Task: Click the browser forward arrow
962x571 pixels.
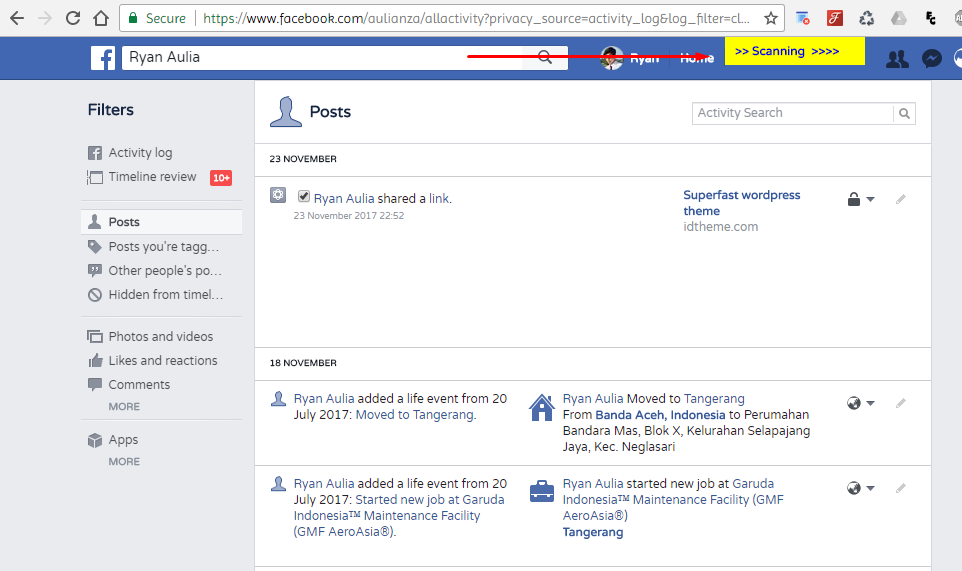Action: pos(45,18)
